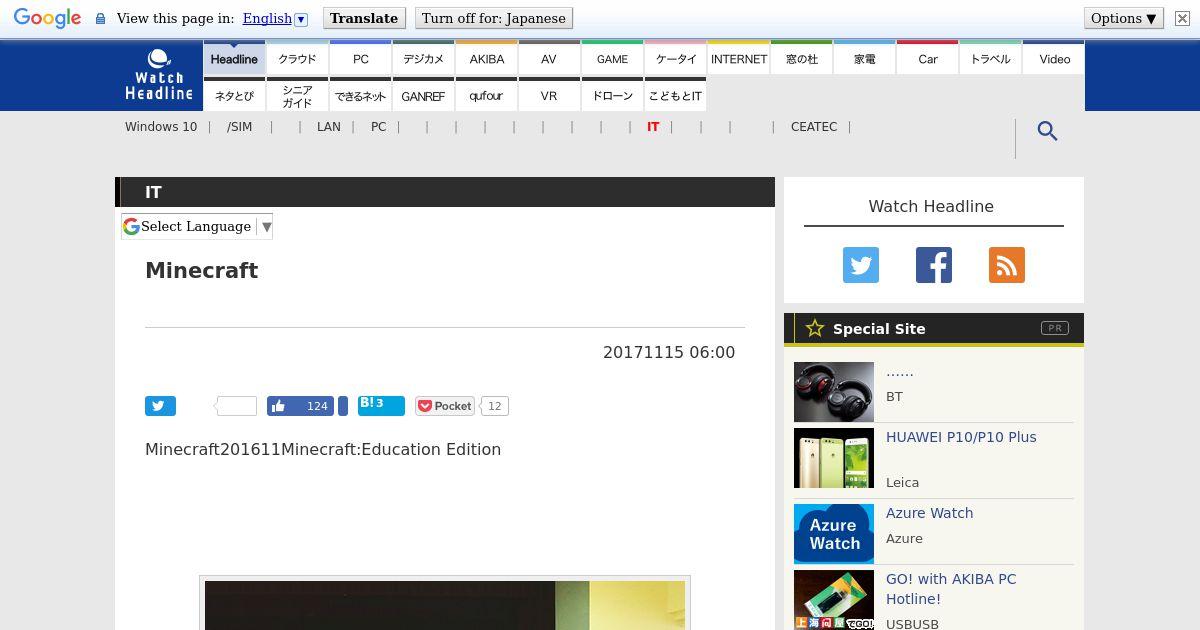
Task: Open the Watch Headline logo
Action: [x=159, y=75]
